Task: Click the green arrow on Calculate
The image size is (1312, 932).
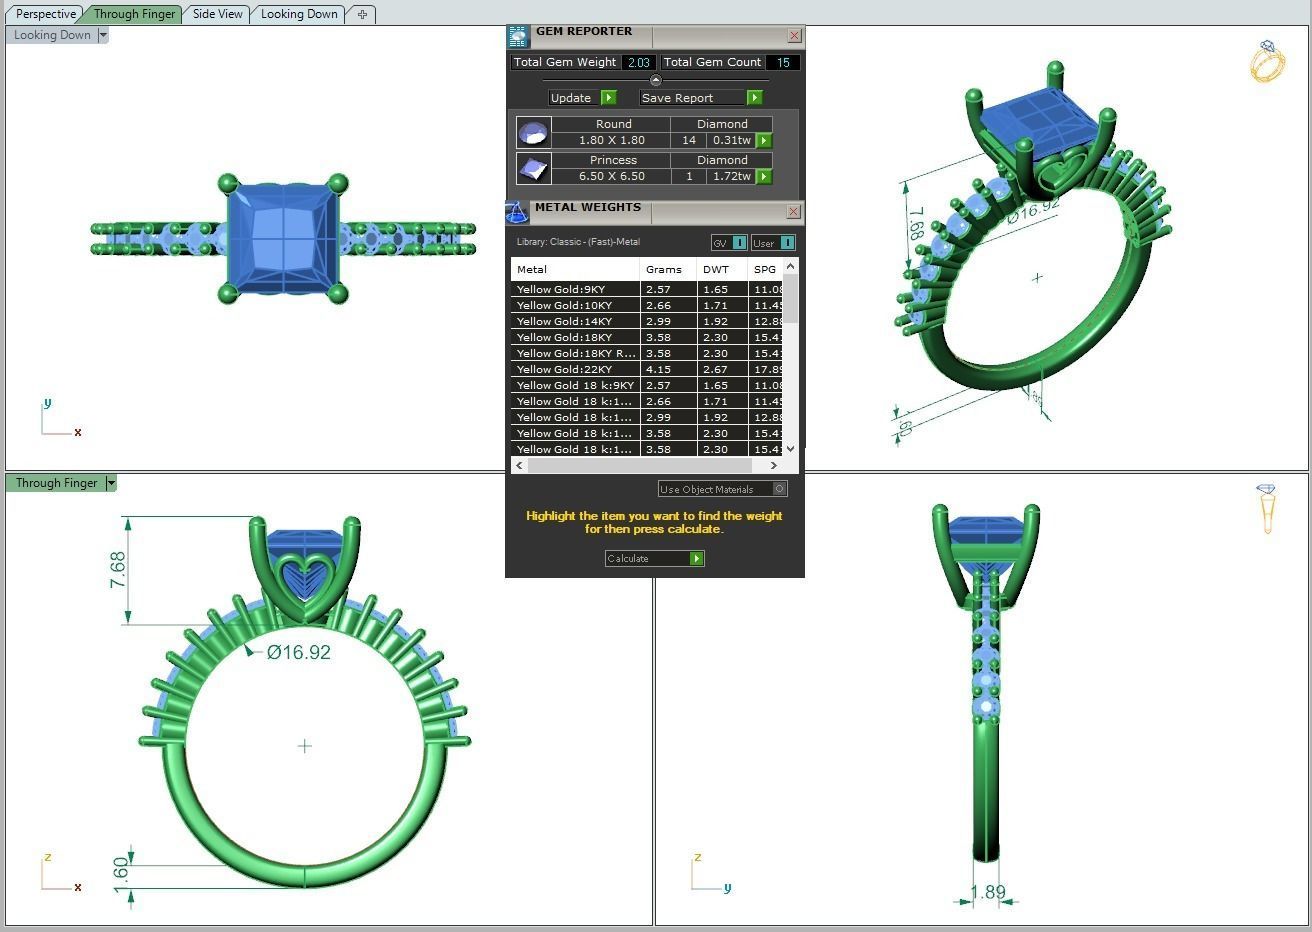Action: (697, 559)
